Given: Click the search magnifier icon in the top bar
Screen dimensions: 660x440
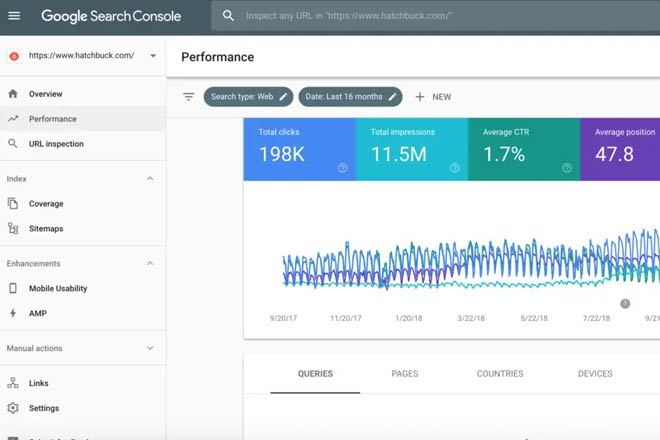Looking at the screenshot, I should click(228, 16).
